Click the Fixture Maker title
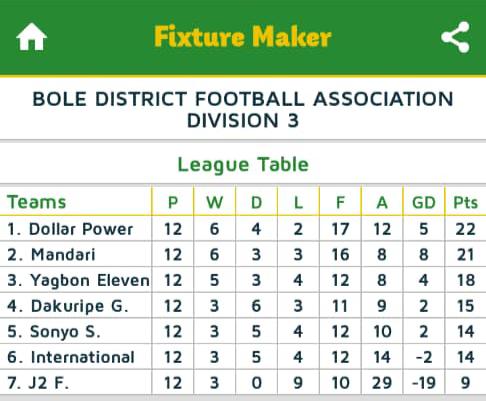 [243, 36]
